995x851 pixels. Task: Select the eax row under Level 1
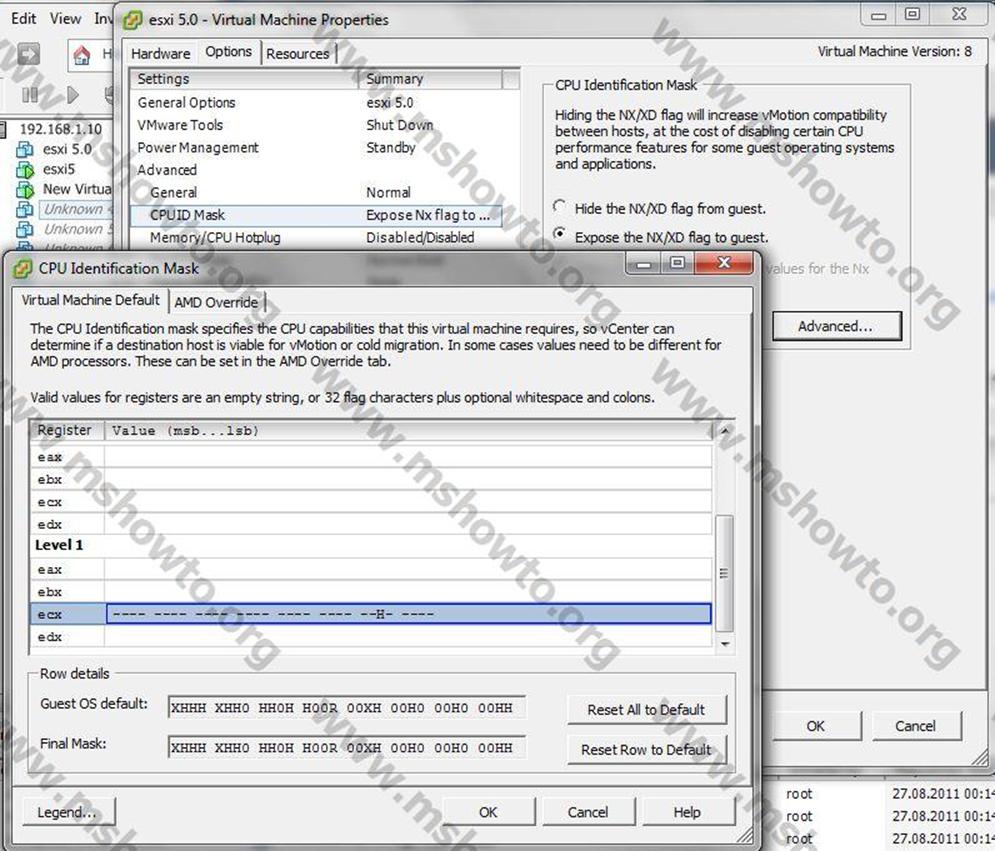[x=371, y=569]
